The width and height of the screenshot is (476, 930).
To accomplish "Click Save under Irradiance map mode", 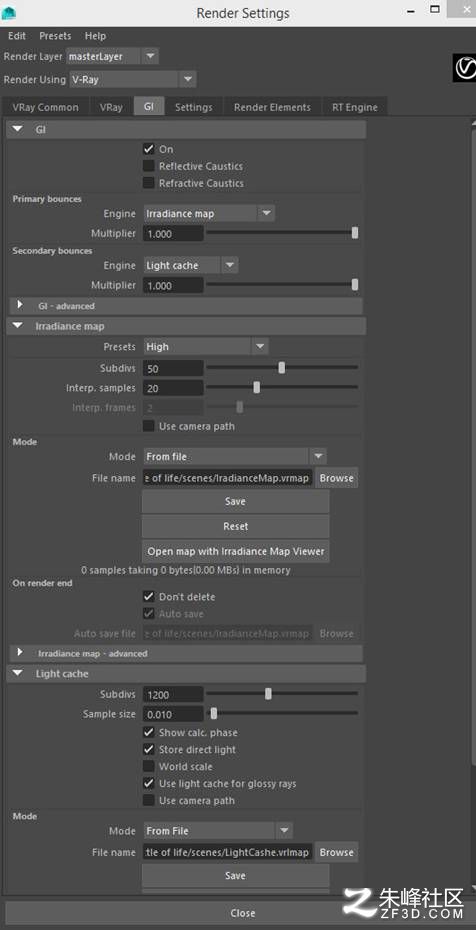I will 235,502.
